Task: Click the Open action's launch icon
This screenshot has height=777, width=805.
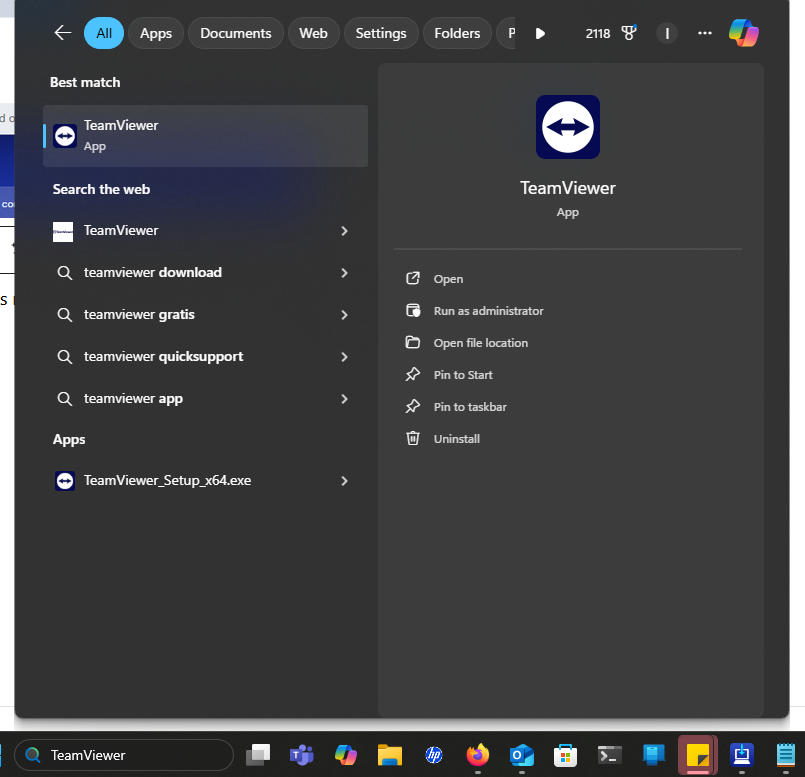Action: (x=413, y=278)
